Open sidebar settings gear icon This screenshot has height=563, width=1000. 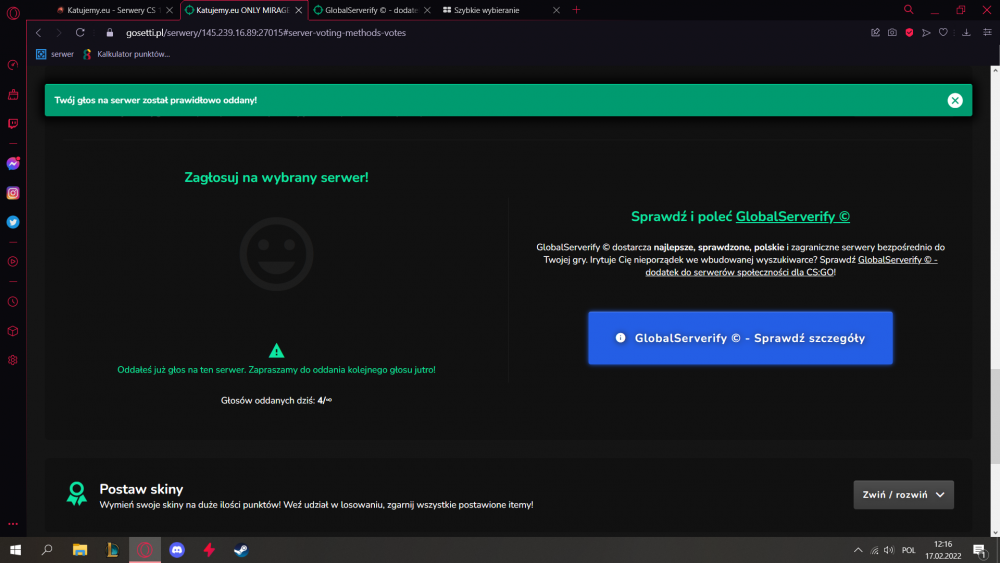pyautogui.click(x=13, y=360)
